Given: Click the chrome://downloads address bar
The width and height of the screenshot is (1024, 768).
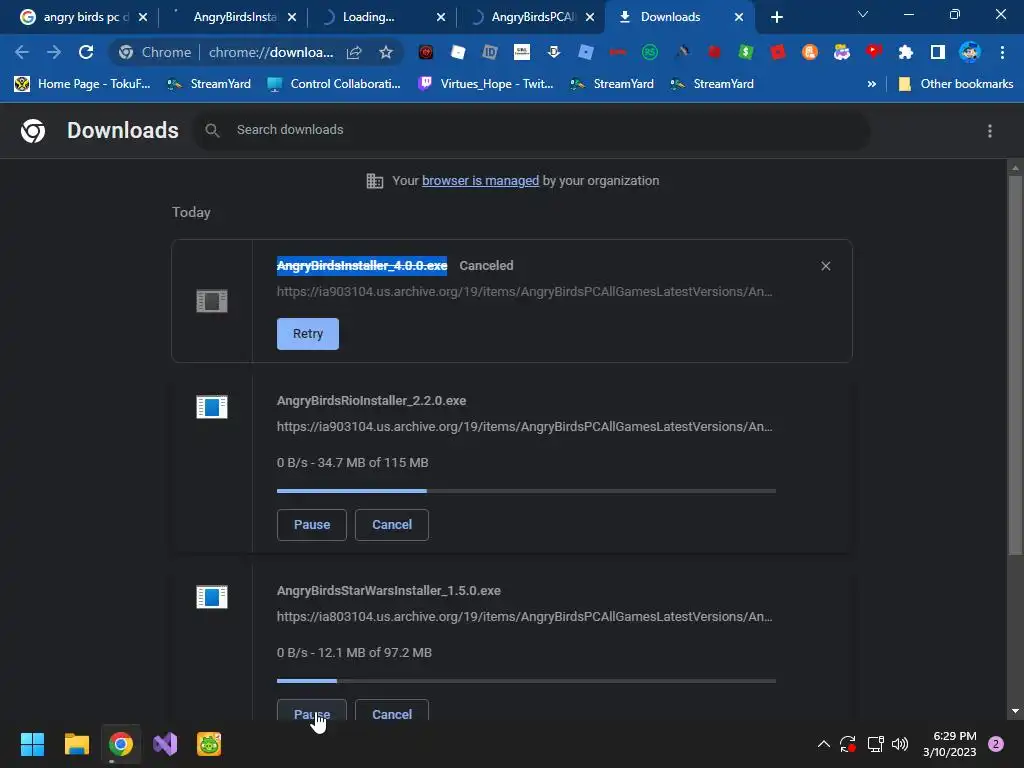Looking at the screenshot, I should pos(270,52).
